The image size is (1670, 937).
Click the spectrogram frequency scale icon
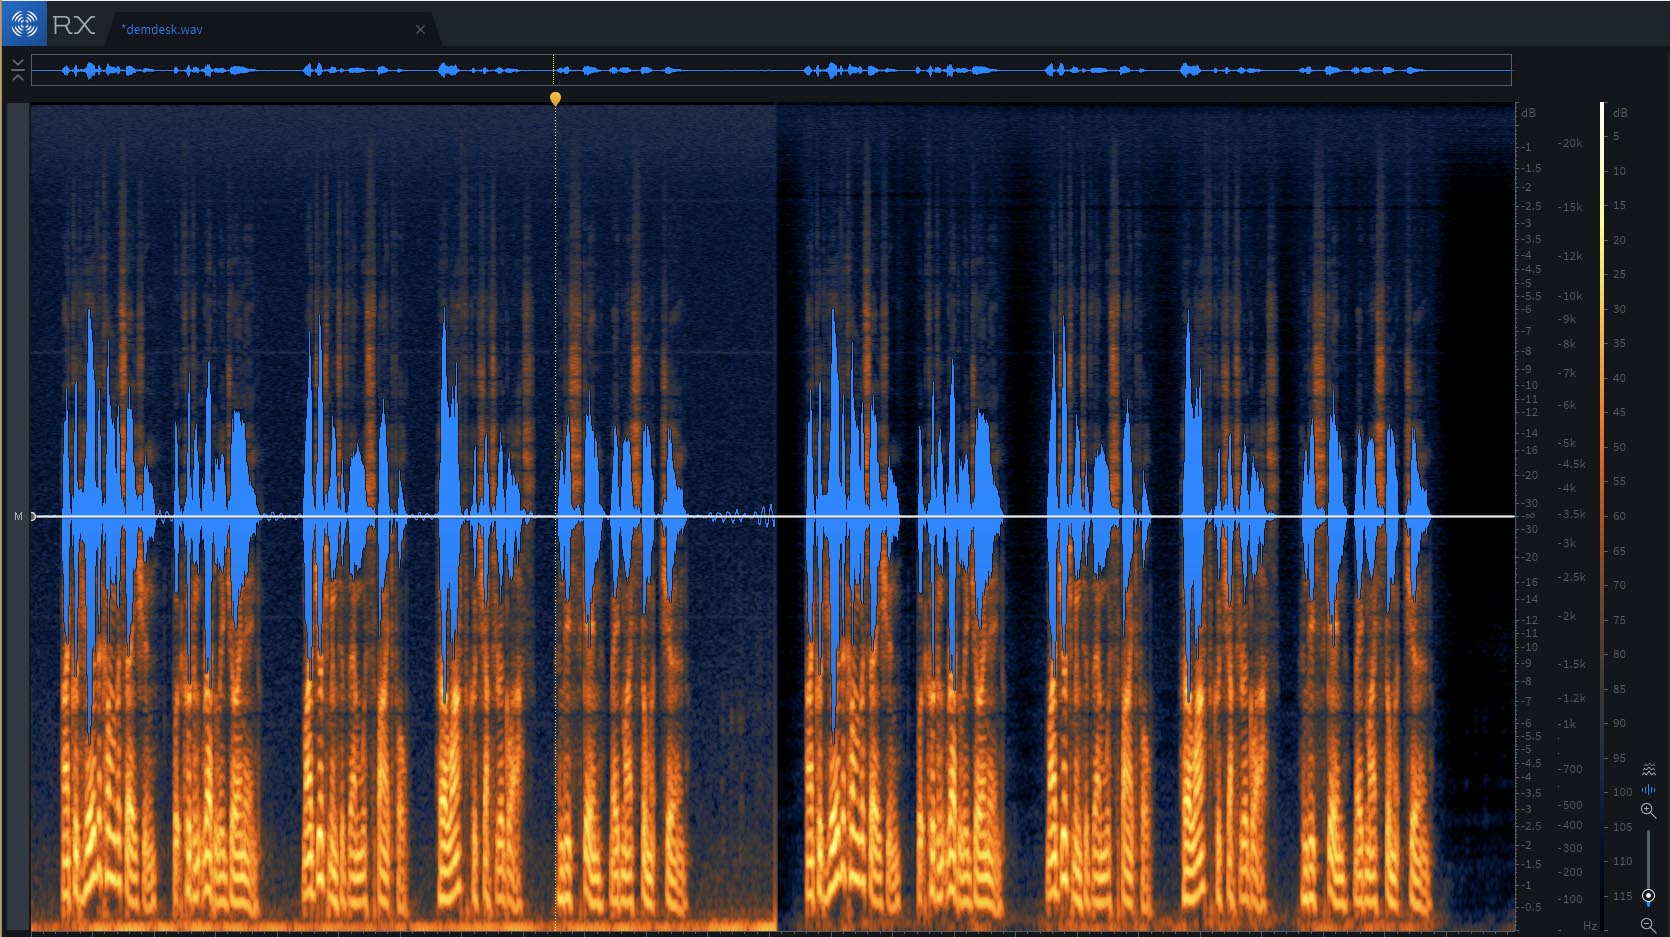tap(1648, 769)
